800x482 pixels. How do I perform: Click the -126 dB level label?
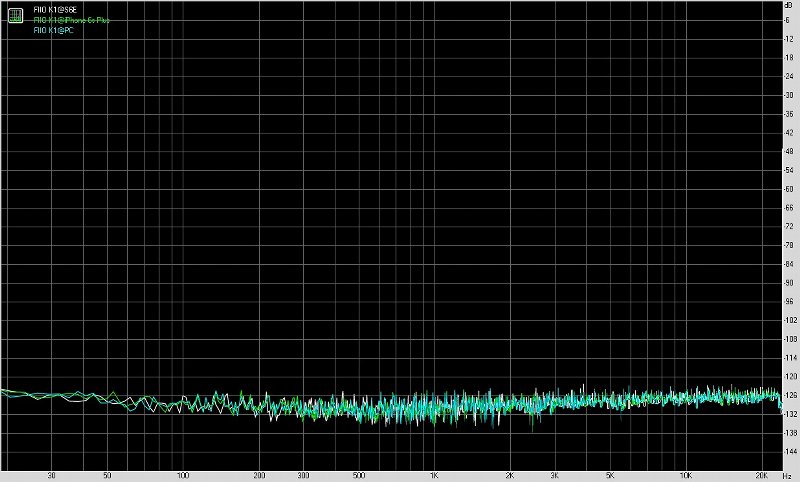click(x=789, y=395)
